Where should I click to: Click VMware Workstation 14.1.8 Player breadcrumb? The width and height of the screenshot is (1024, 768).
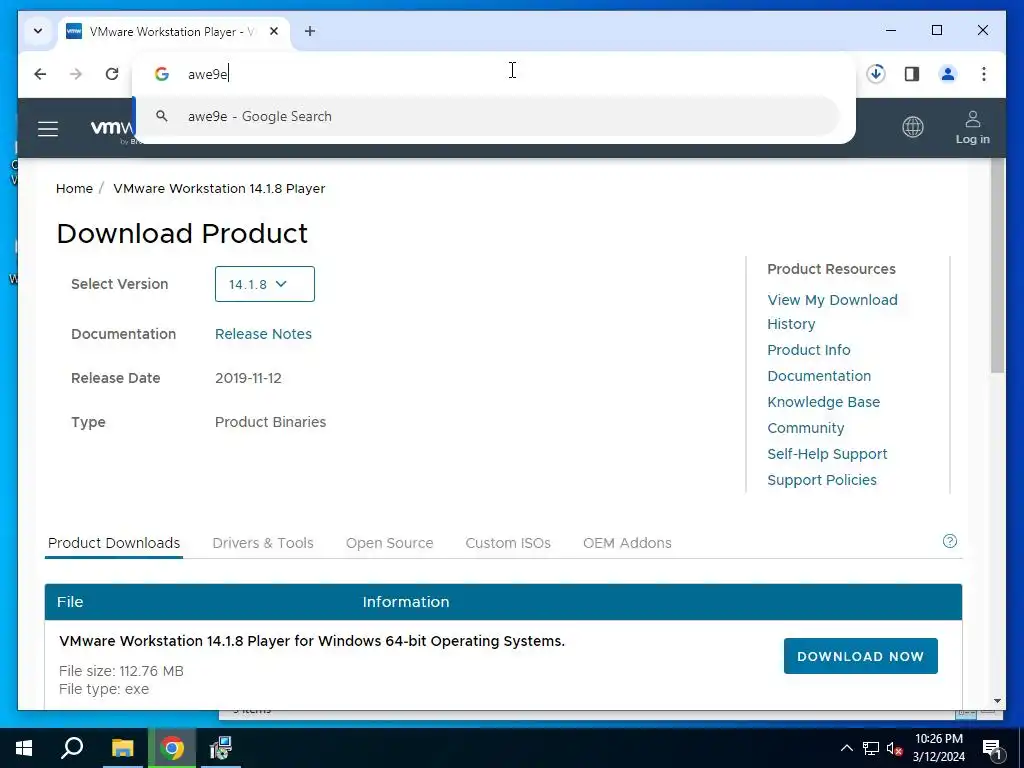pyautogui.click(x=219, y=188)
